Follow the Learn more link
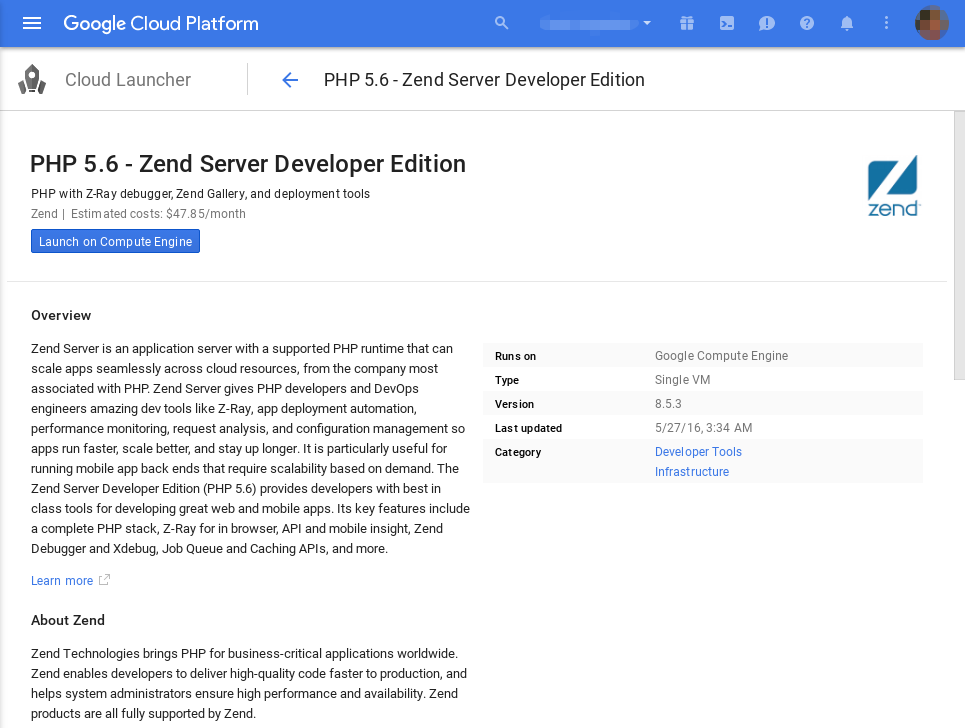This screenshot has height=728, width=965. (62, 580)
